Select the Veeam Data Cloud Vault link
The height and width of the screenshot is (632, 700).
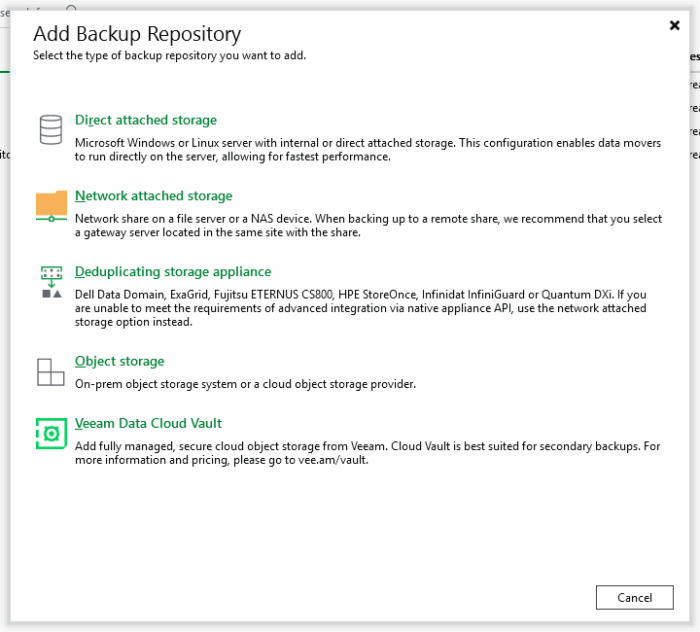(148, 423)
